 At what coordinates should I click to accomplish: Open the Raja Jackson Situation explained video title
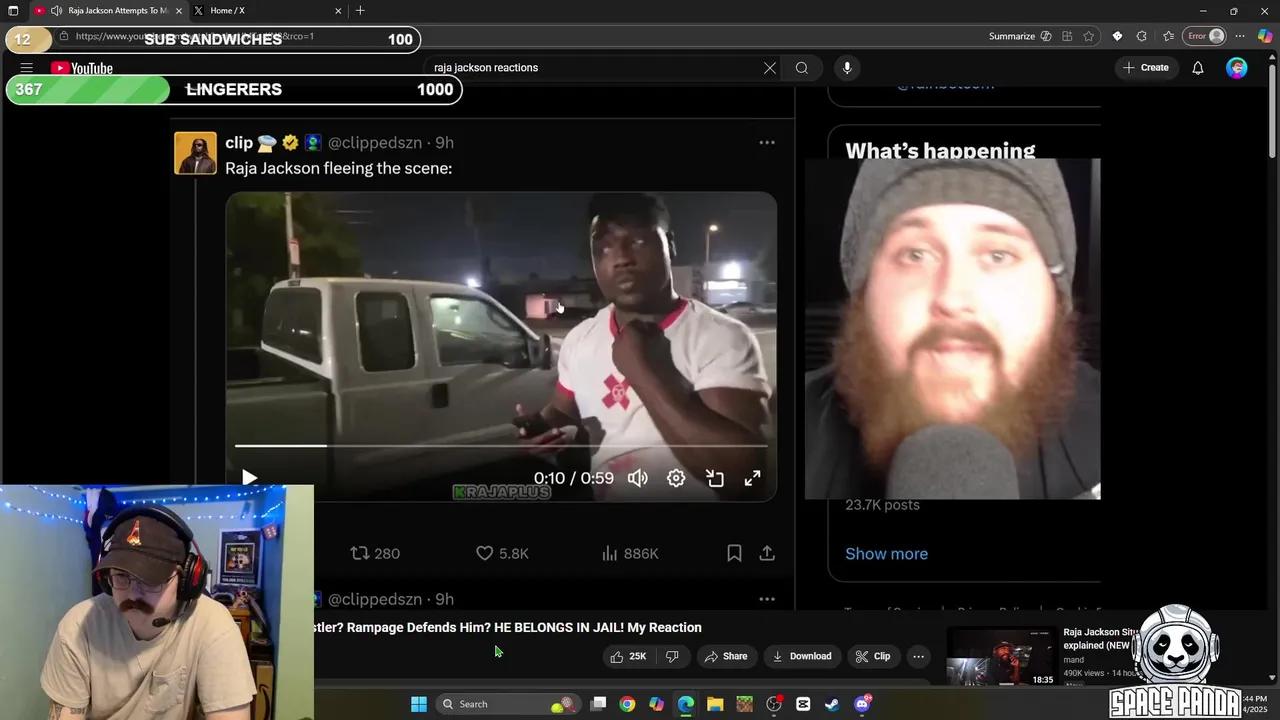(x=1100, y=639)
